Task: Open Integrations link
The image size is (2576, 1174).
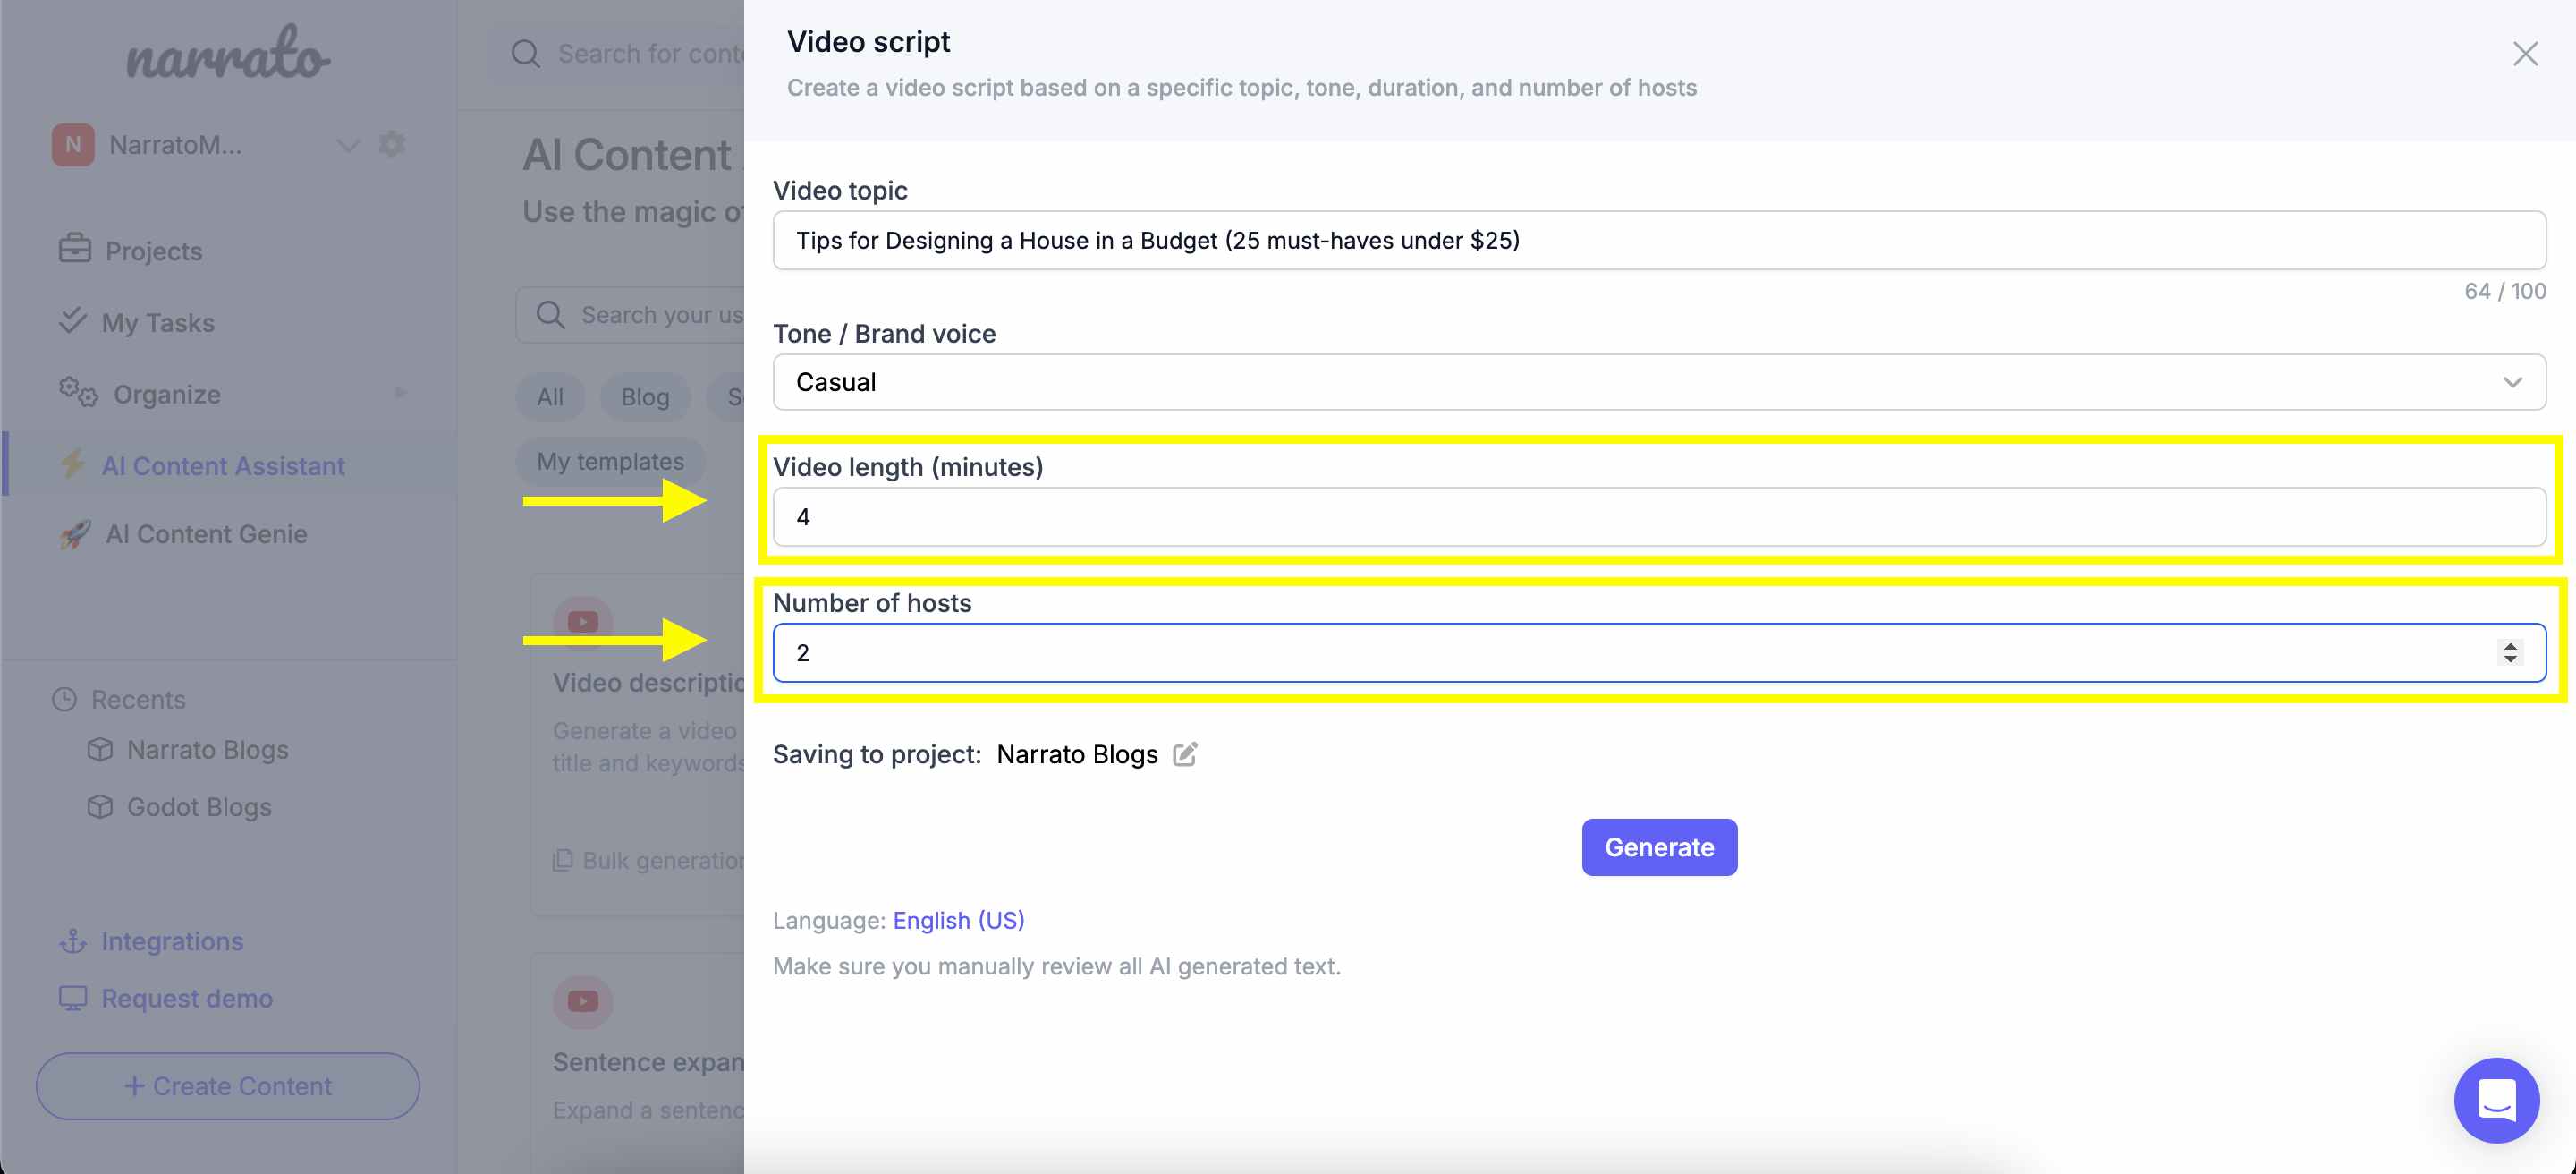Action: (x=172, y=942)
